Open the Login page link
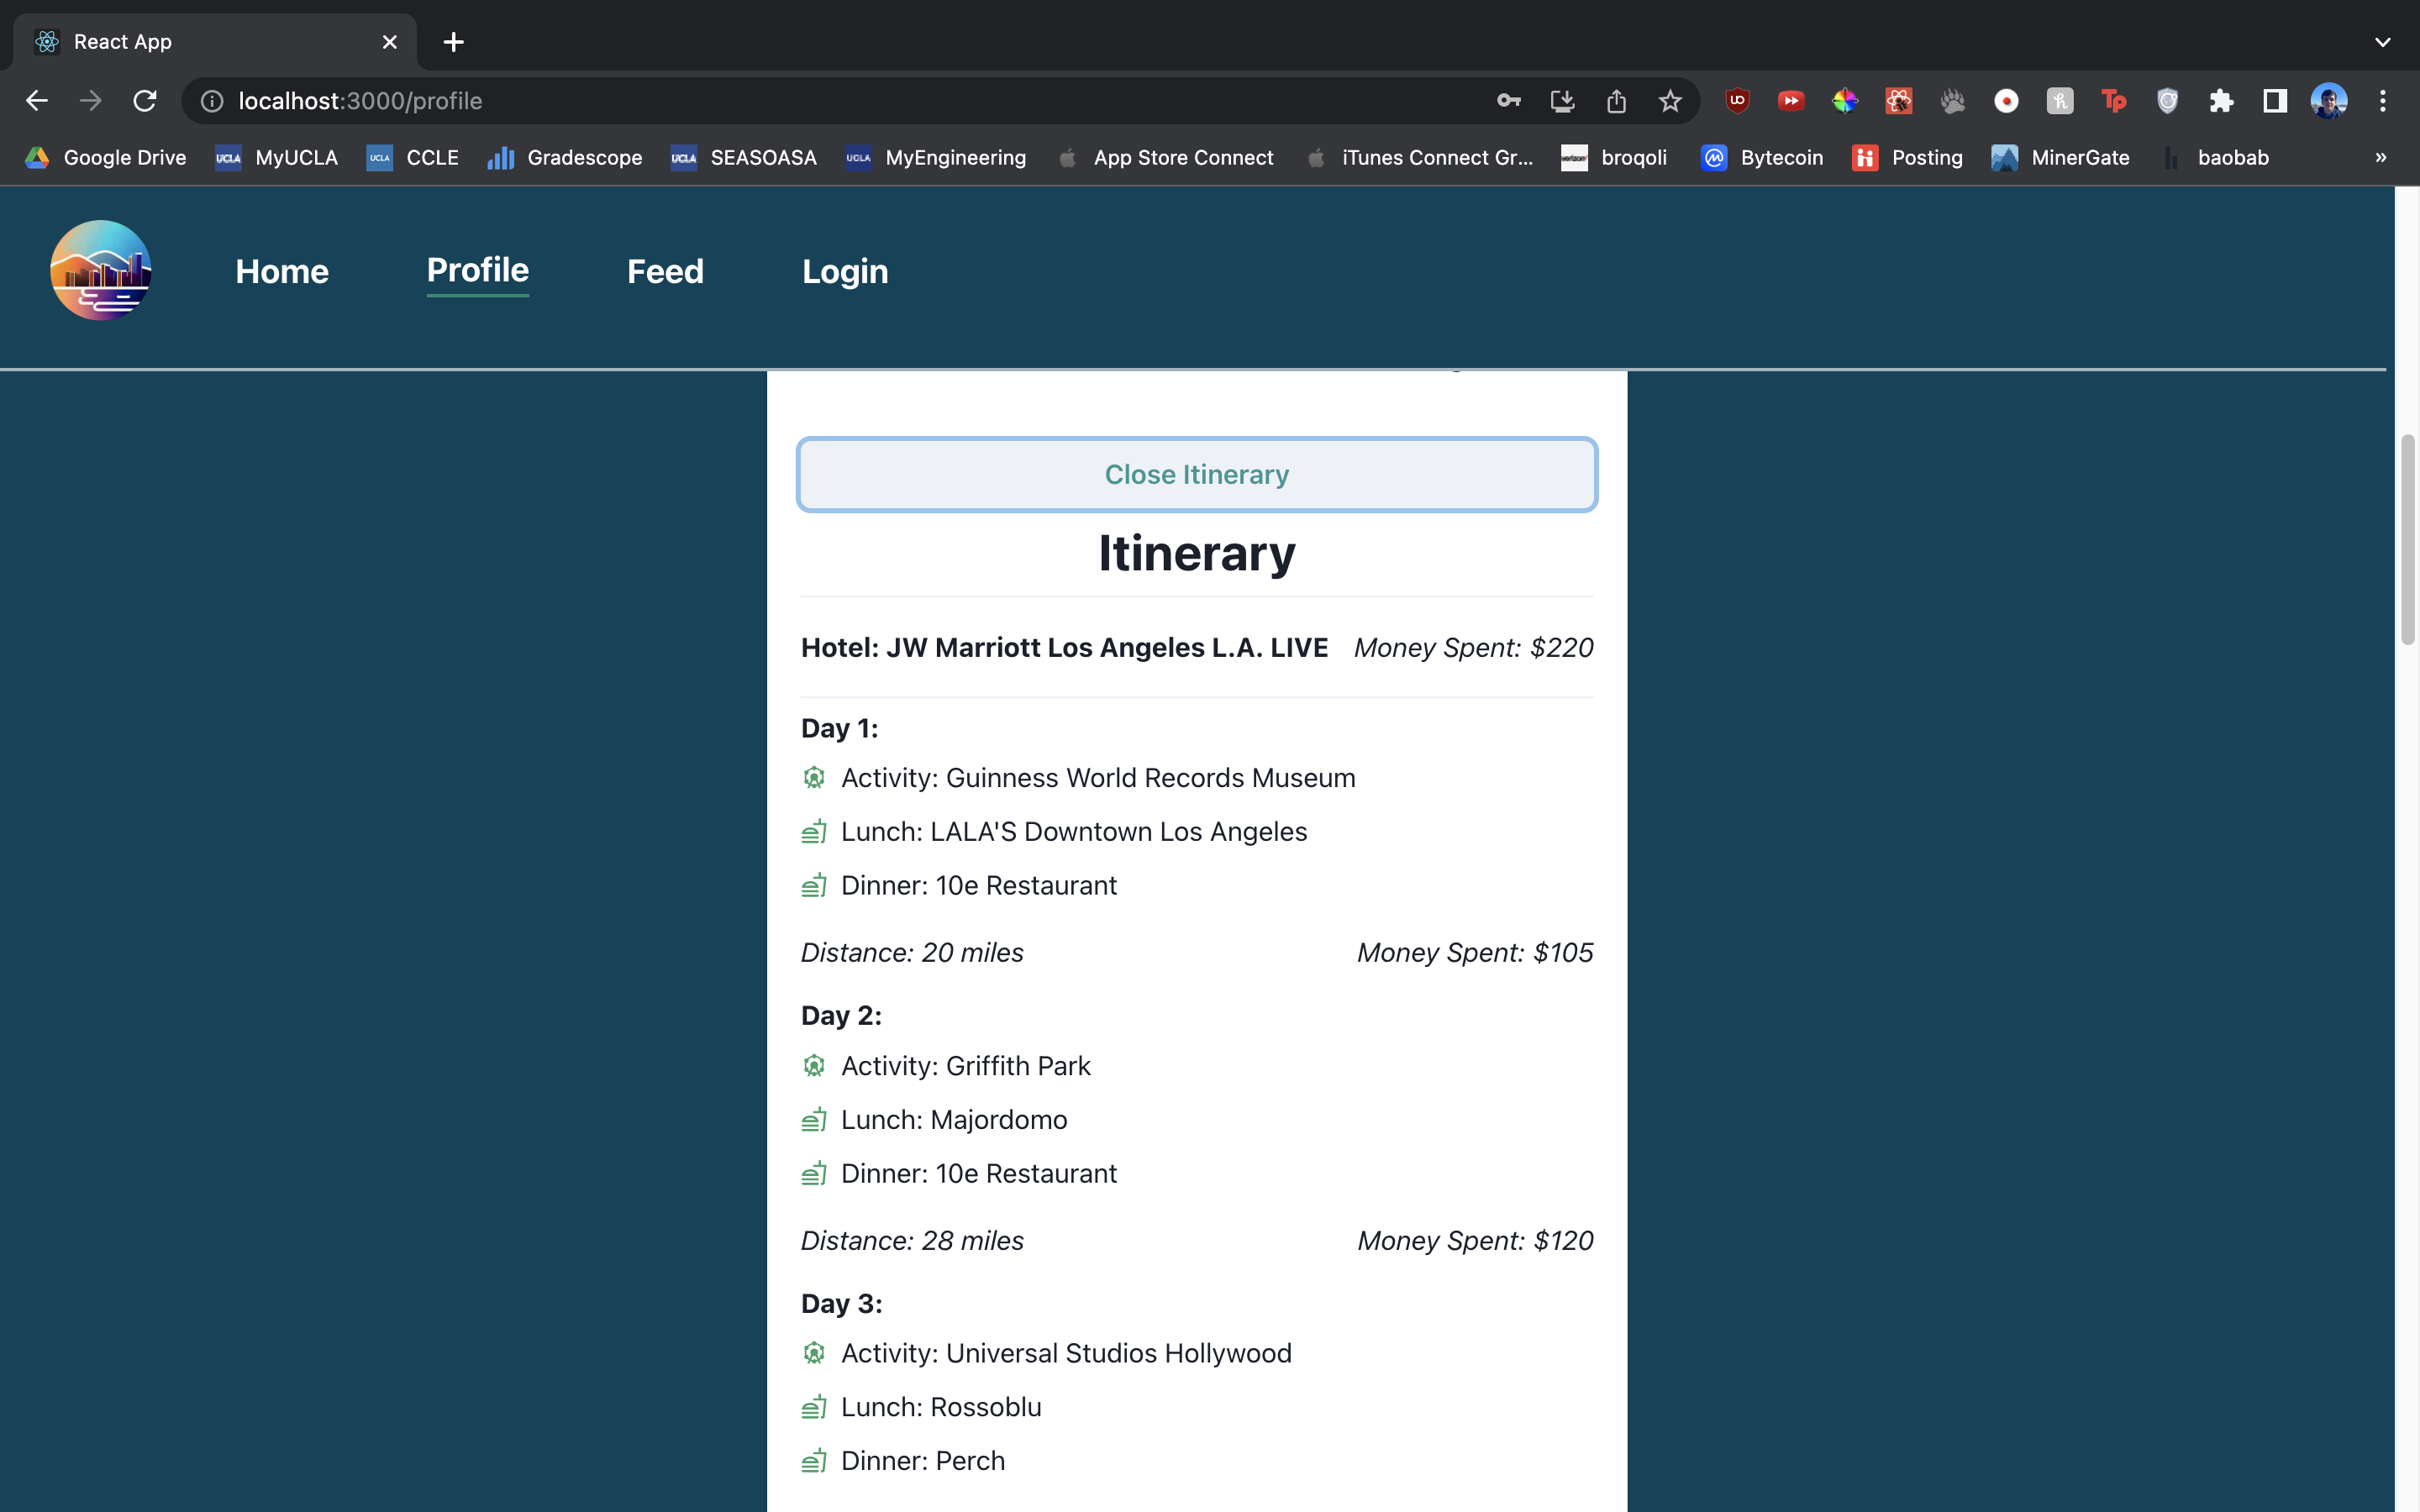The image size is (2420, 1512). coord(845,271)
